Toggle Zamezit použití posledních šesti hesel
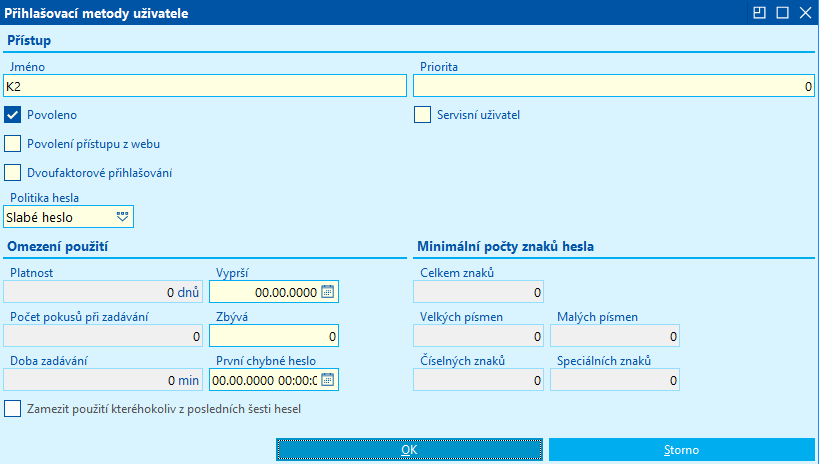The height and width of the screenshot is (464, 819). tap(13, 409)
